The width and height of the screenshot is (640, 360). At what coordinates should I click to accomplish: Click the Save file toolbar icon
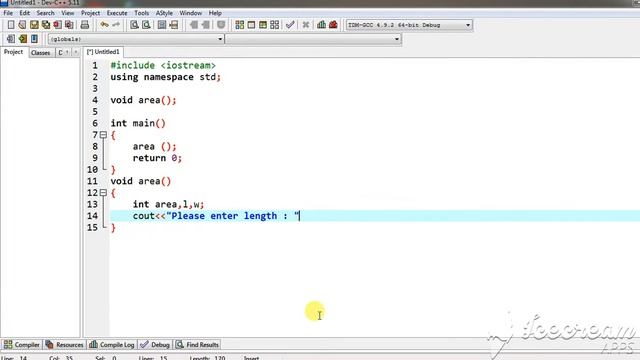[34, 25]
